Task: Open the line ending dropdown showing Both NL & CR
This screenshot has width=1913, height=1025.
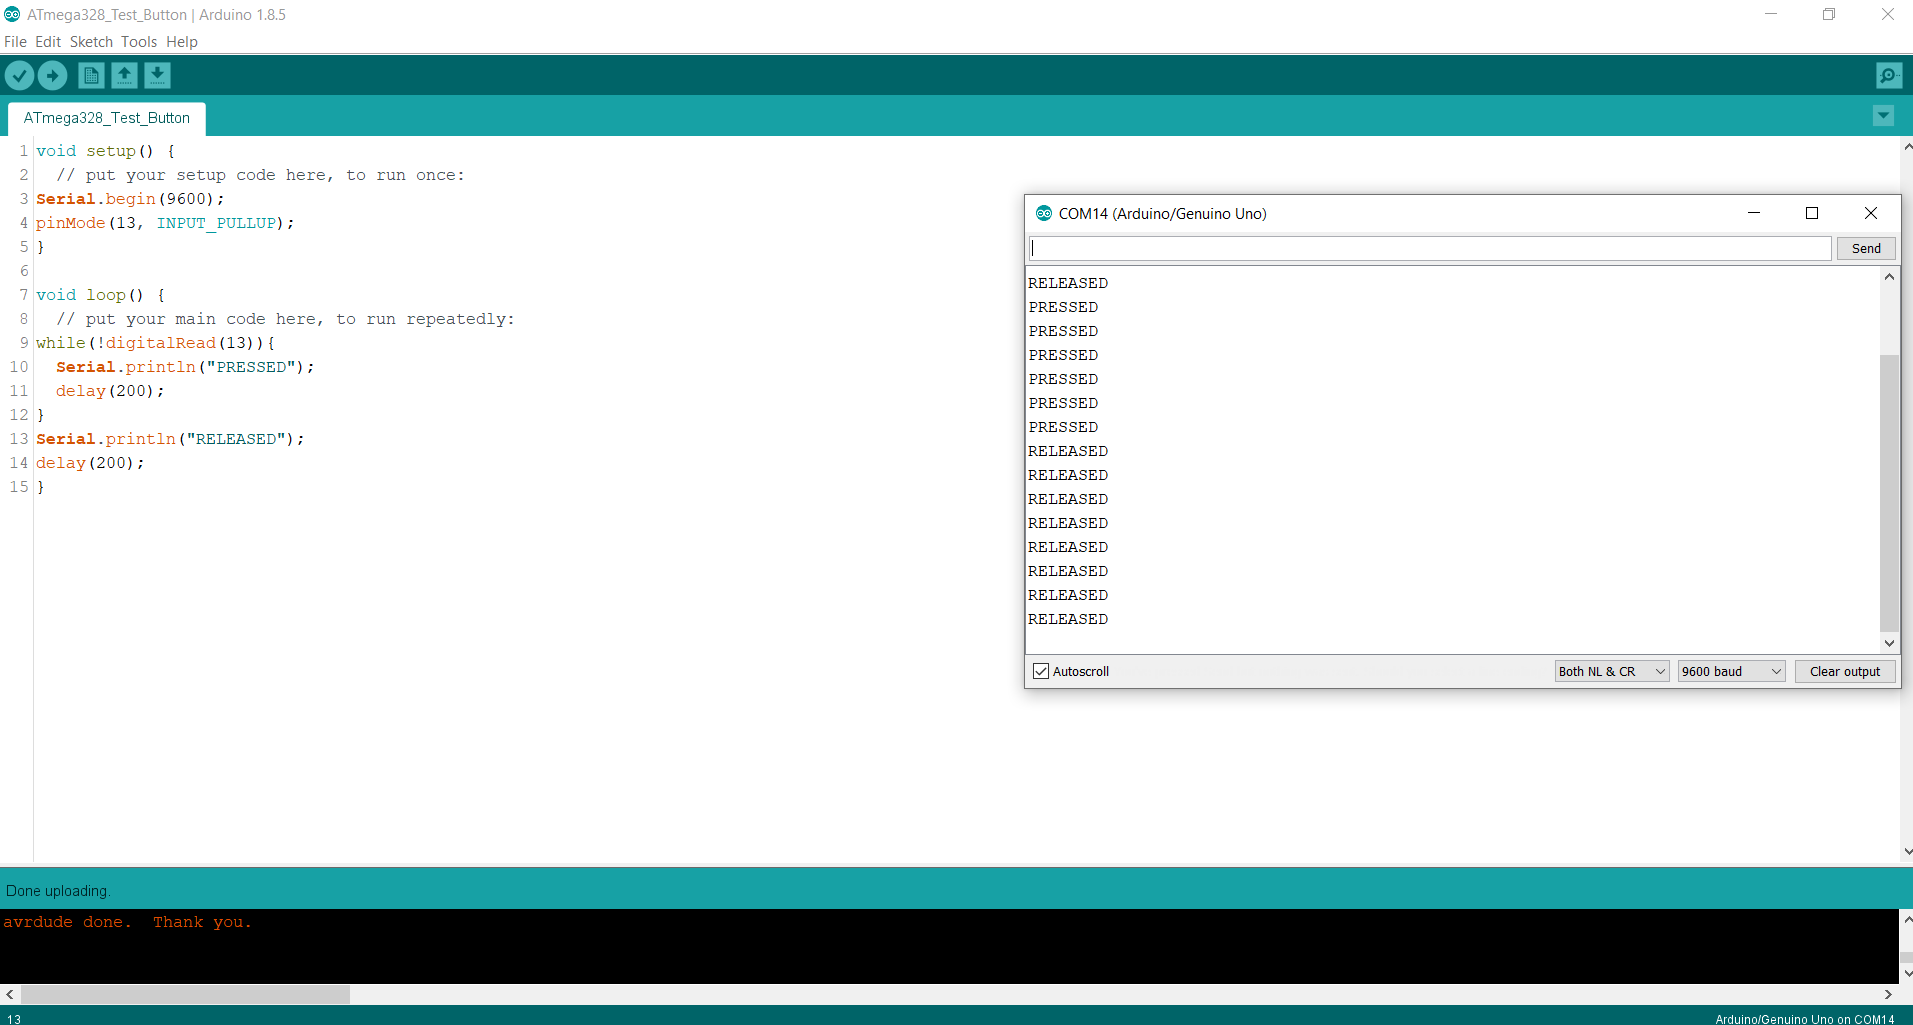Action: pyautogui.click(x=1609, y=670)
